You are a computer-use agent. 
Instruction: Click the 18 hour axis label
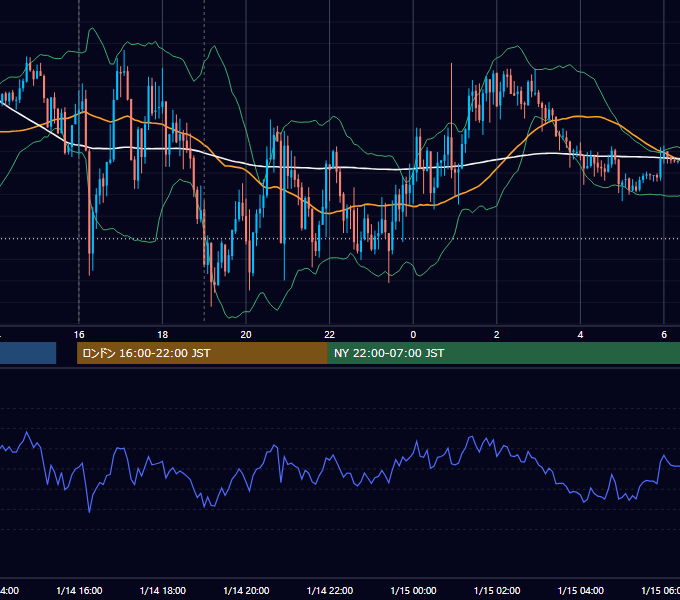click(163, 335)
